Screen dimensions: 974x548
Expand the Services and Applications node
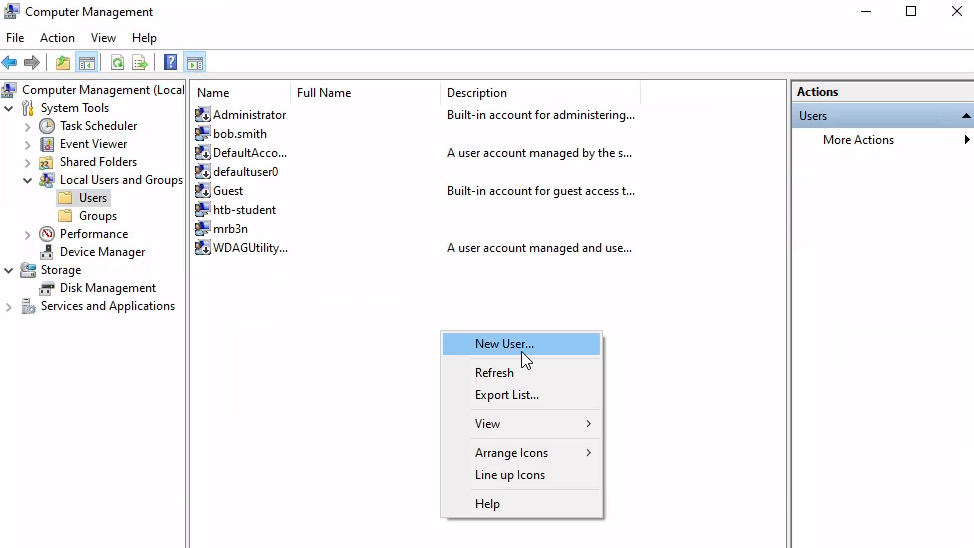tap(9, 306)
